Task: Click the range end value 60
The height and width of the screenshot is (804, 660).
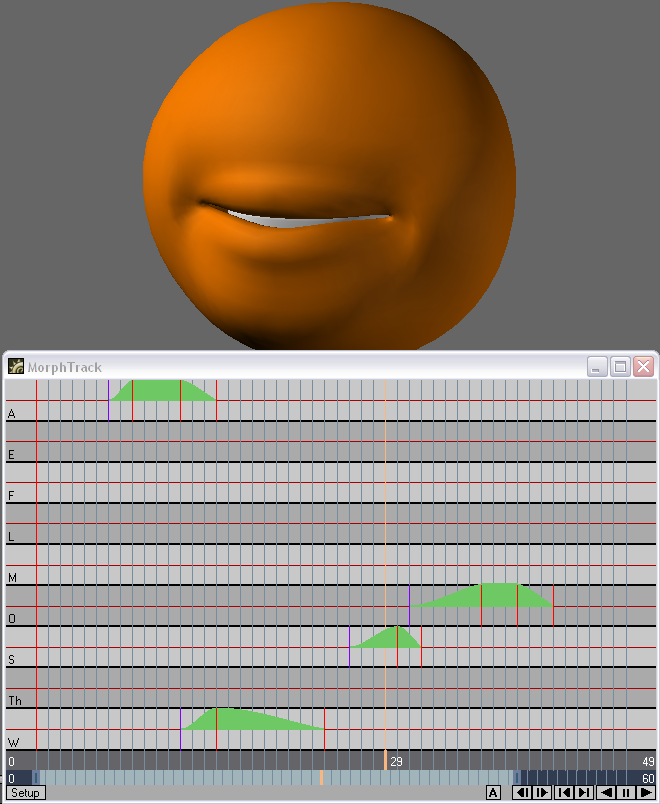Action: pyautogui.click(x=648, y=778)
